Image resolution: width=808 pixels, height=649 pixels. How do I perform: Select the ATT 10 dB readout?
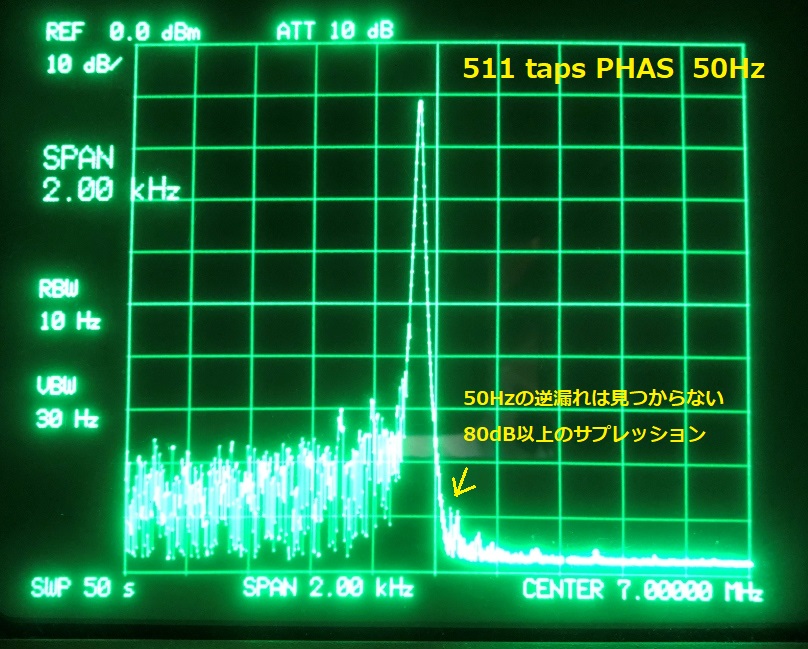click(x=334, y=31)
